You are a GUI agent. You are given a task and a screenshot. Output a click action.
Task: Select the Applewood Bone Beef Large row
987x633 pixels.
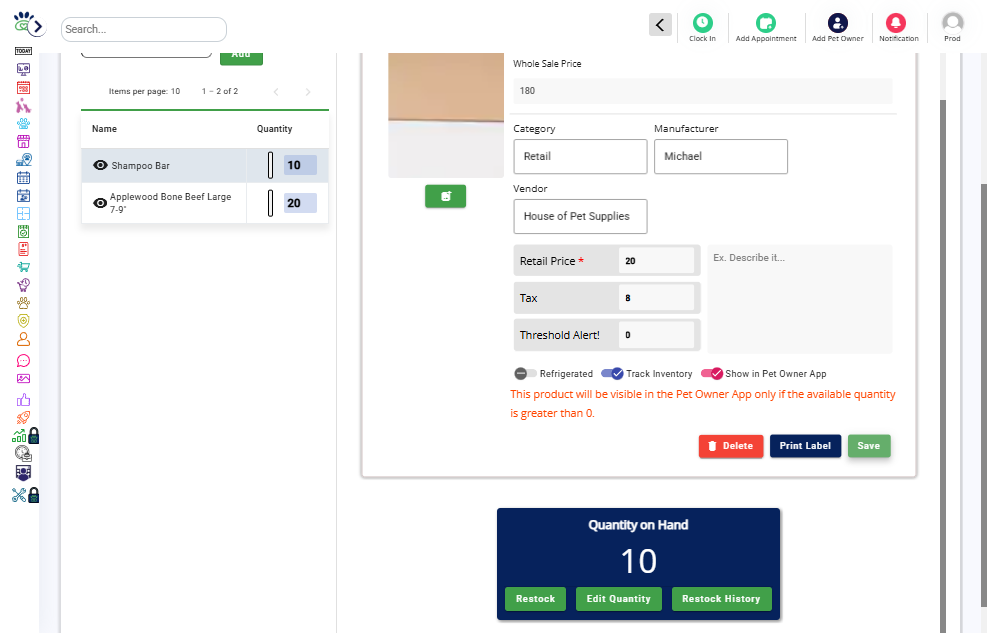tap(205, 203)
